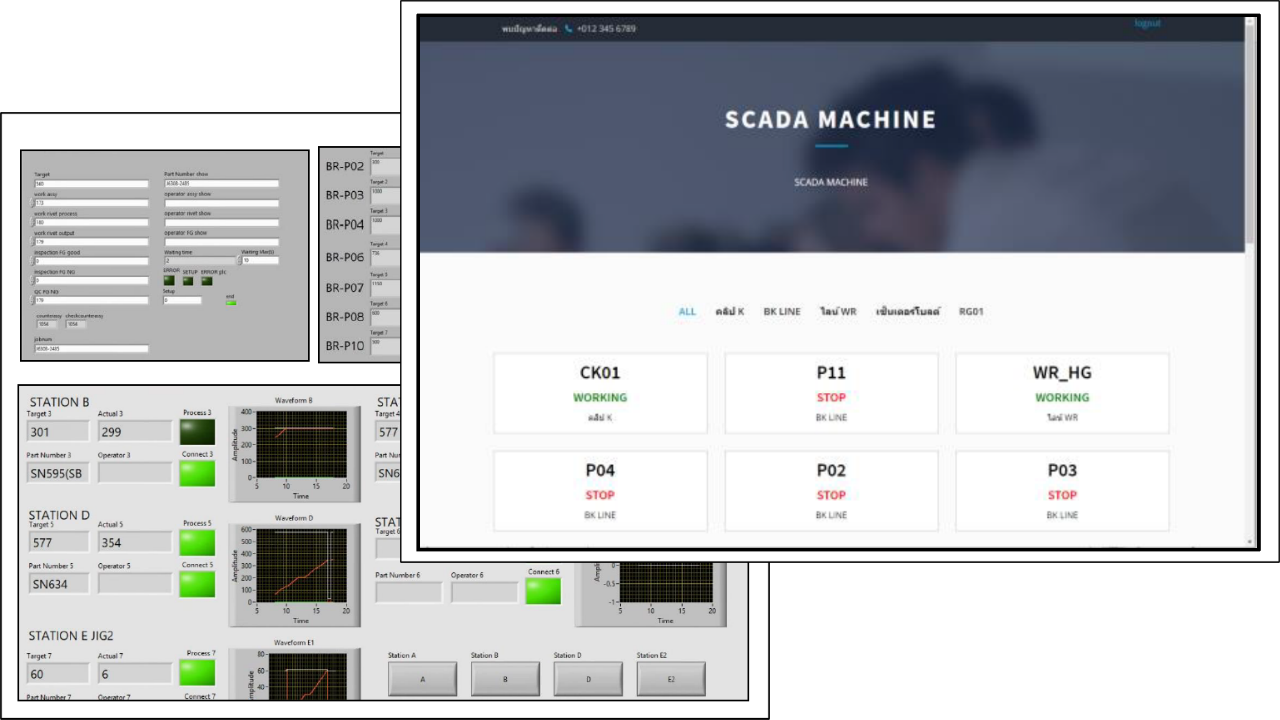Screen dimensions: 1280x720
Task: Click the SETUP indicator LED
Action: pos(188,281)
